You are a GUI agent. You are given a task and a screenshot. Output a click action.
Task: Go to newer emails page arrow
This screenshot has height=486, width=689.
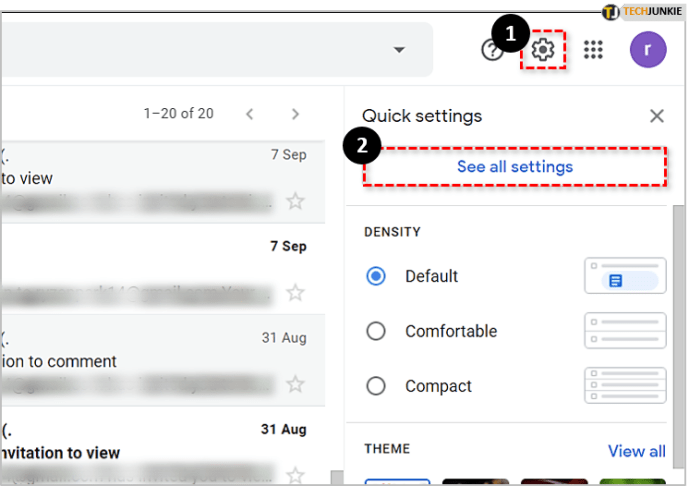click(250, 114)
